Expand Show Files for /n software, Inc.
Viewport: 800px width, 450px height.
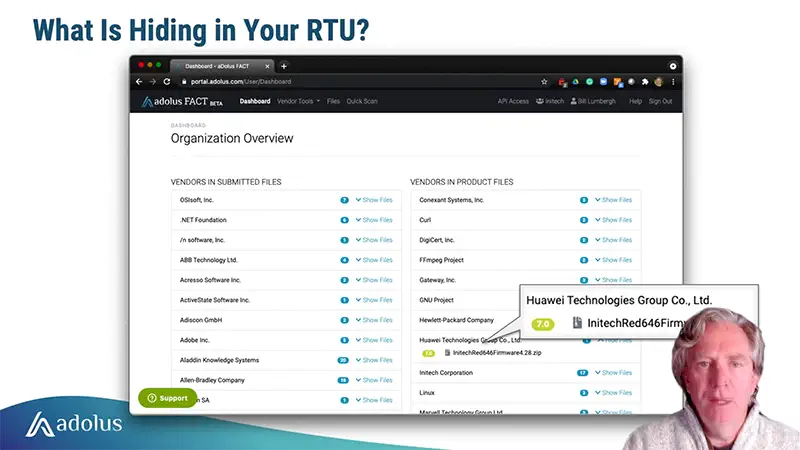pos(374,240)
